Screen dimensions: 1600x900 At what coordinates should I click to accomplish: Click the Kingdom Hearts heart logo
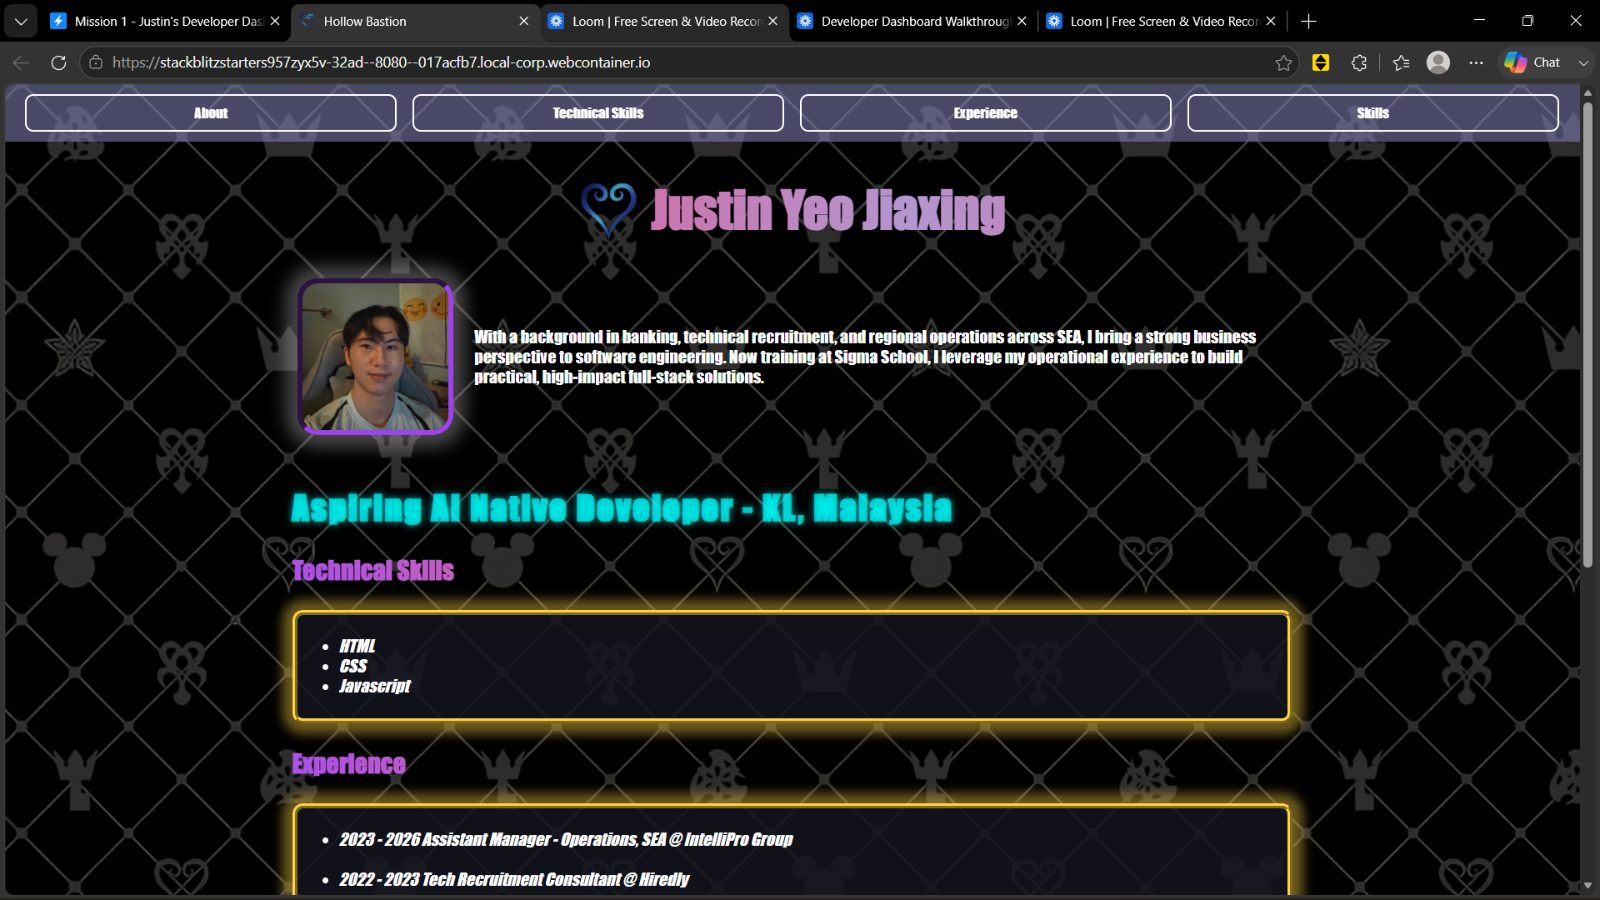pyautogui.click(x=609, y=209)
